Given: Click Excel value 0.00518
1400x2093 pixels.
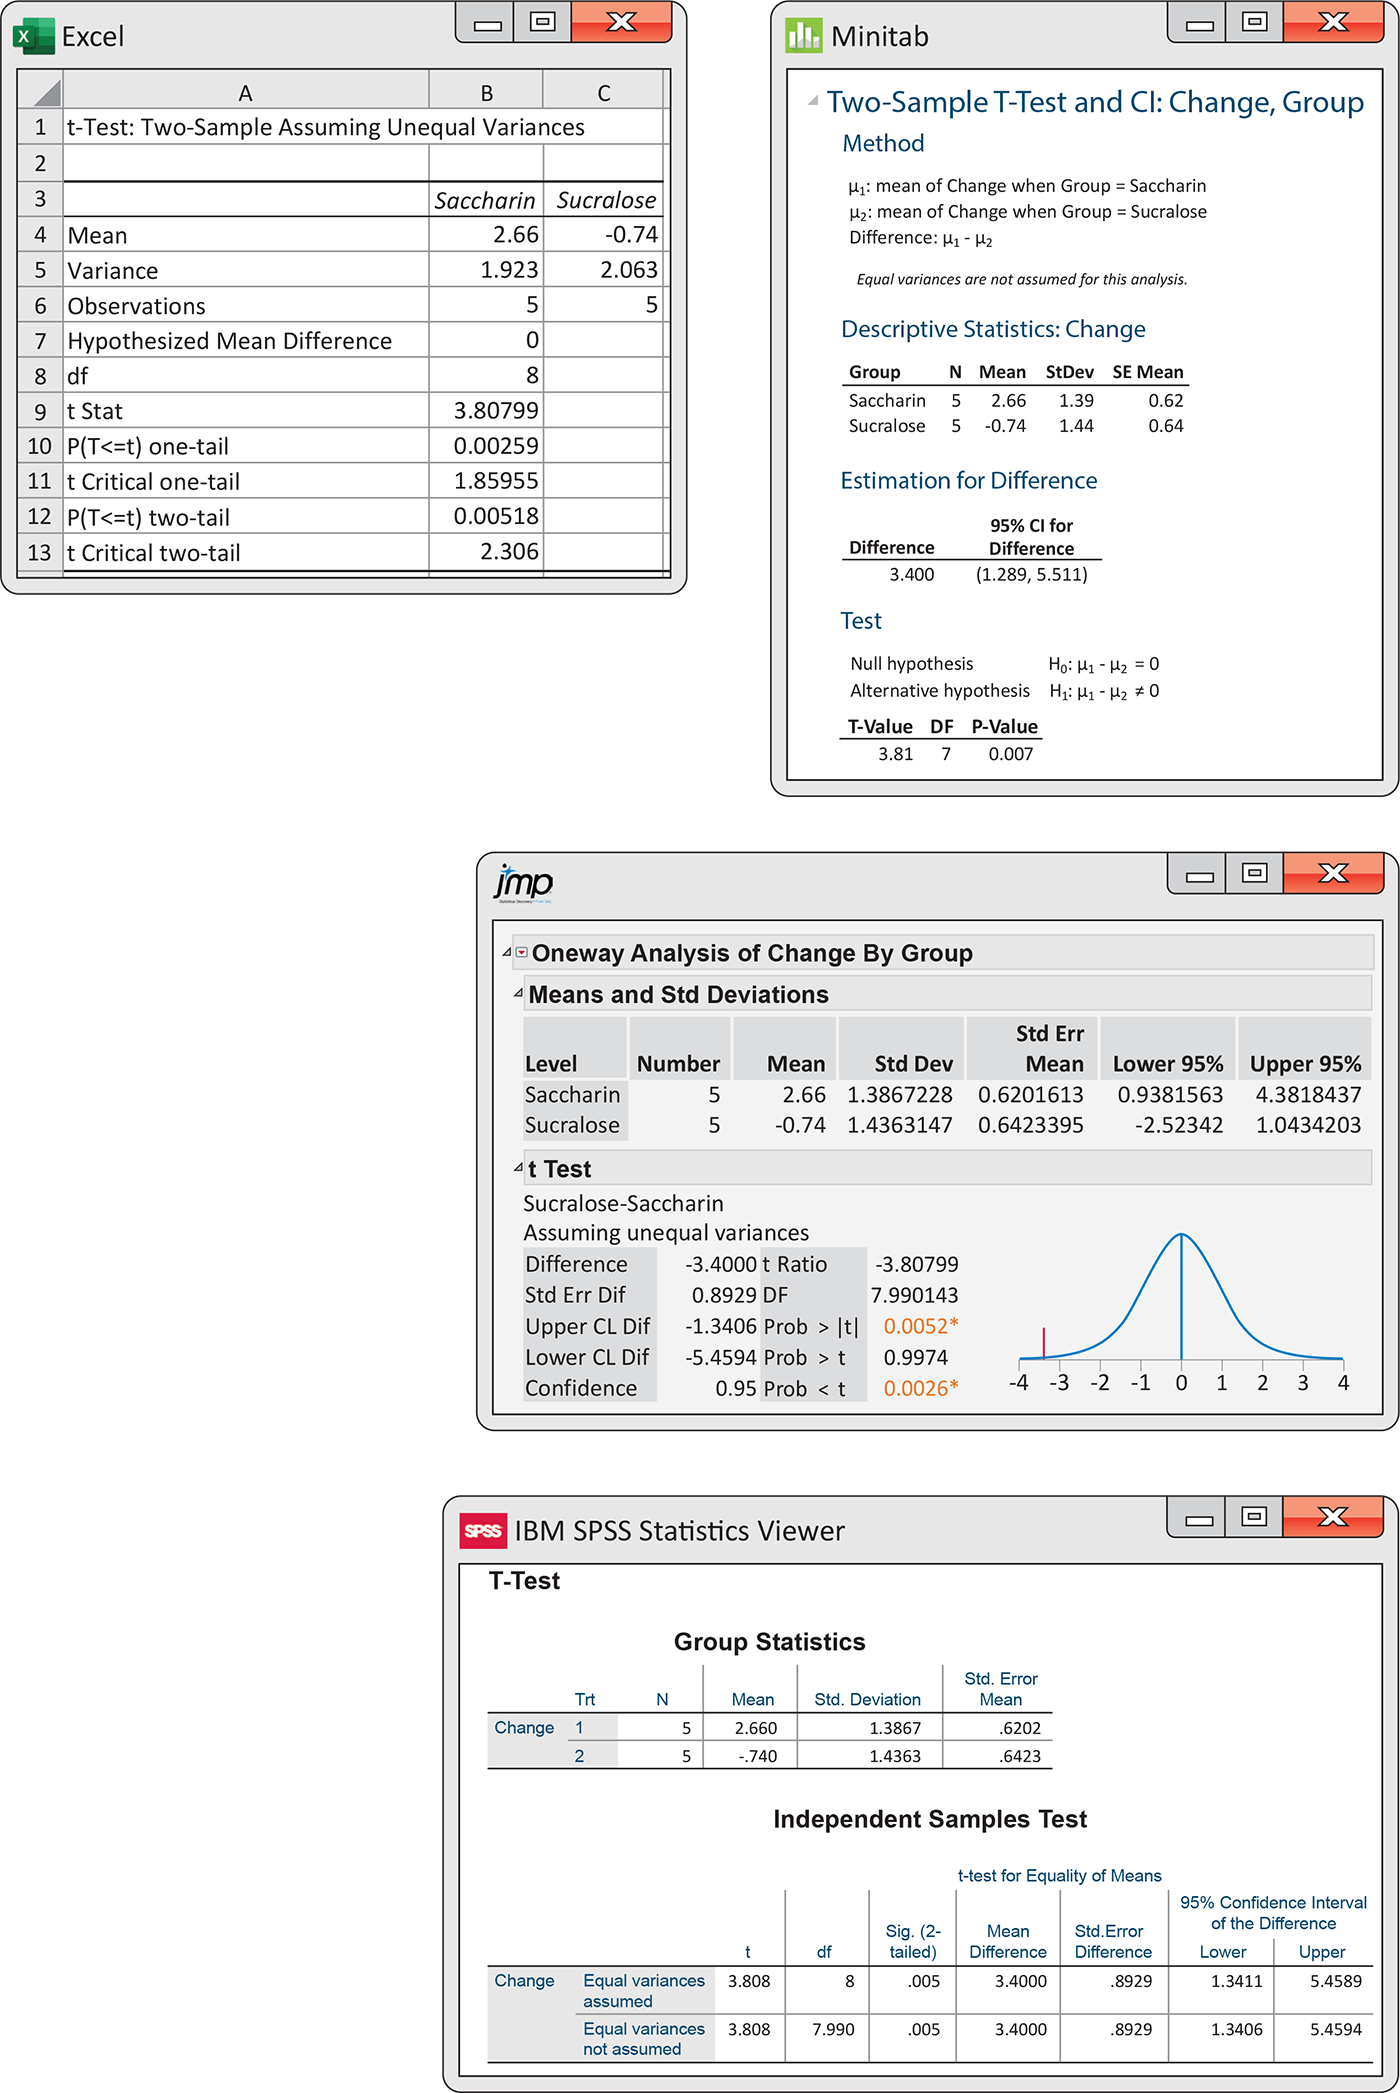Looking at the screenshot, I should click(496, 516).
